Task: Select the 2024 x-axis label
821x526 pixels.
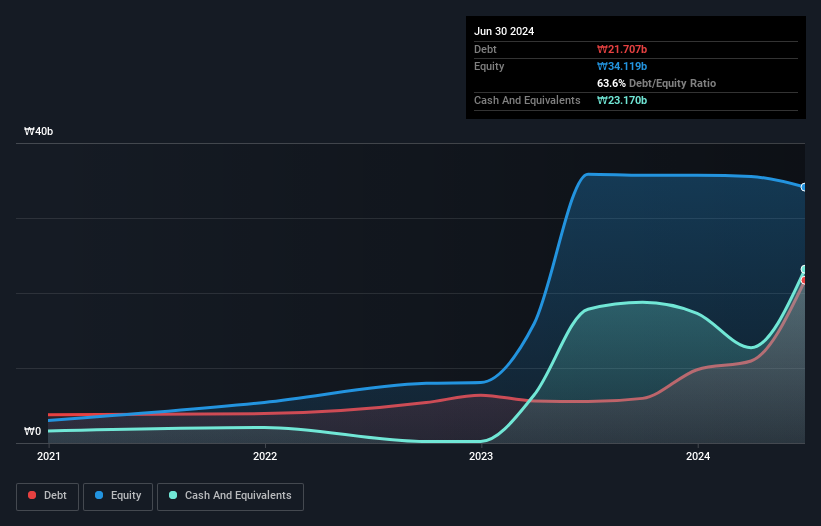Action: 698,456
